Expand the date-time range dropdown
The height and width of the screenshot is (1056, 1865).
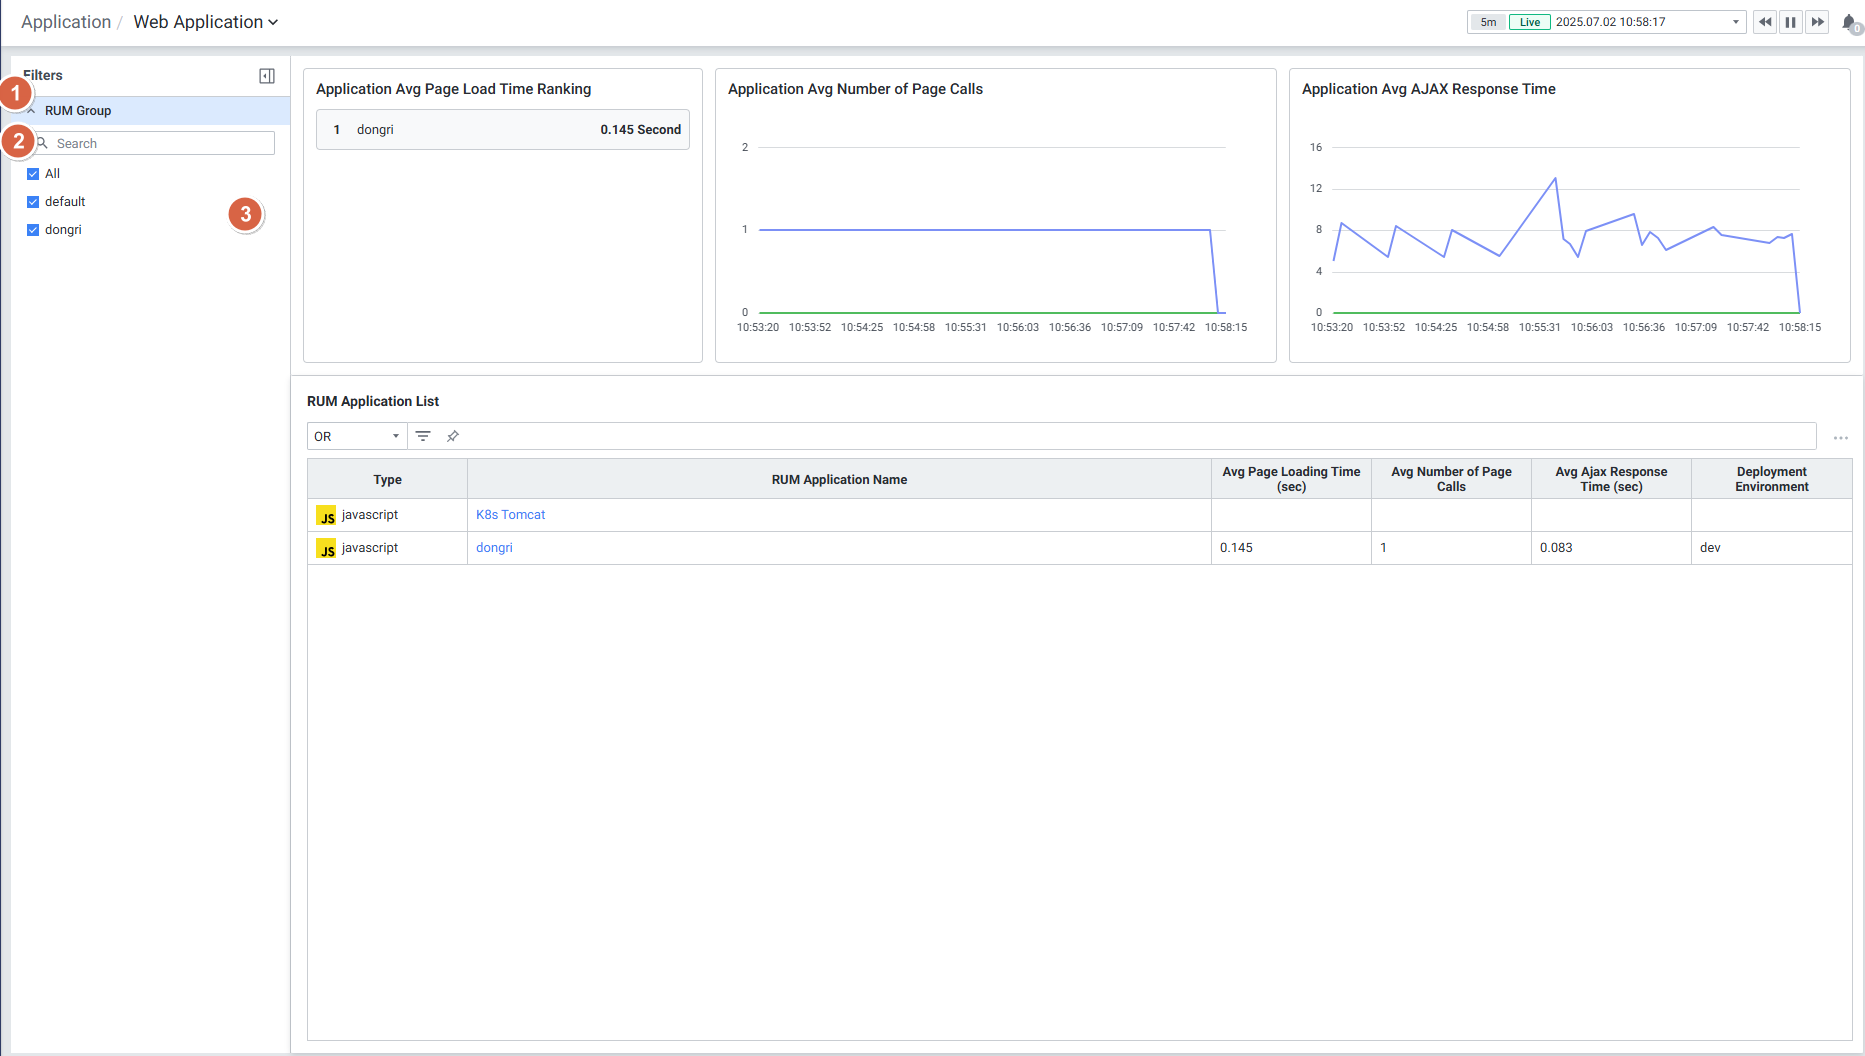pos(1735,22)
